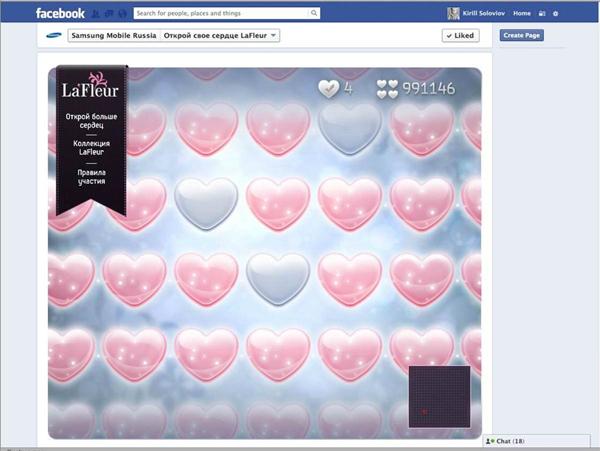The height and width of the screenshot is (451, 600).
Task: Click the Samsung page logo thumbnail
Action: (54, 36)
